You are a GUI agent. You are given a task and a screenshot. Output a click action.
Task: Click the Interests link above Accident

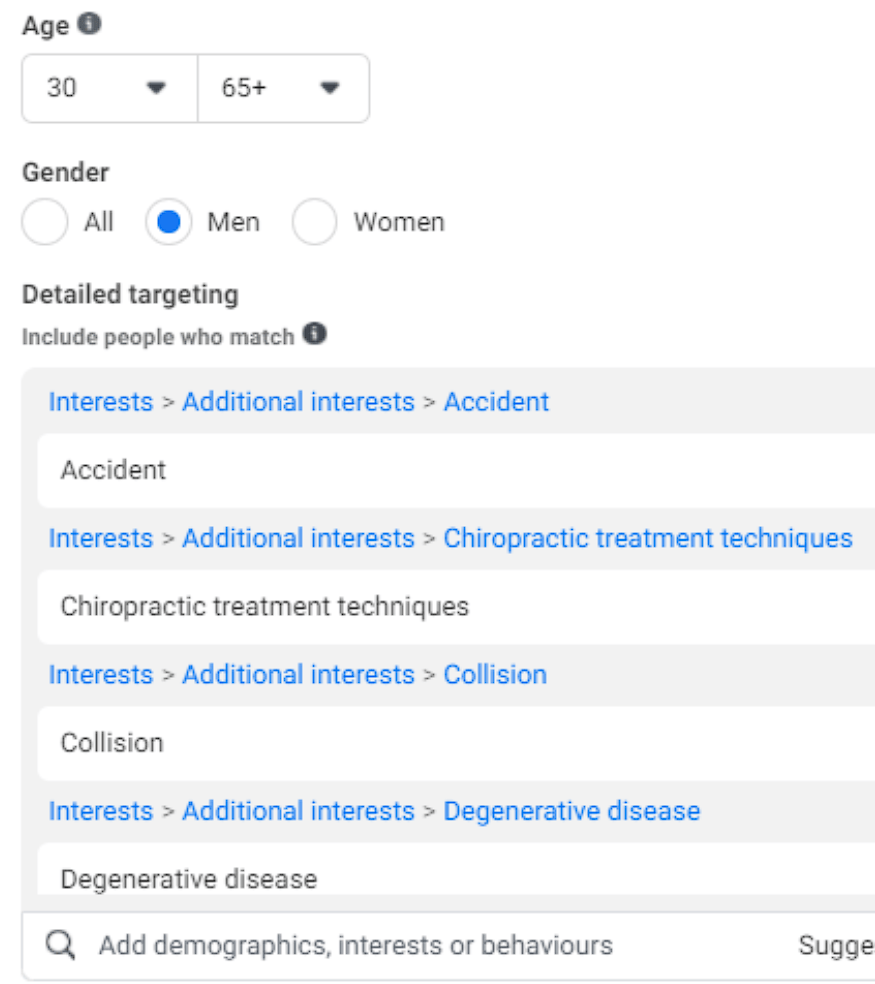coord(101,402)
